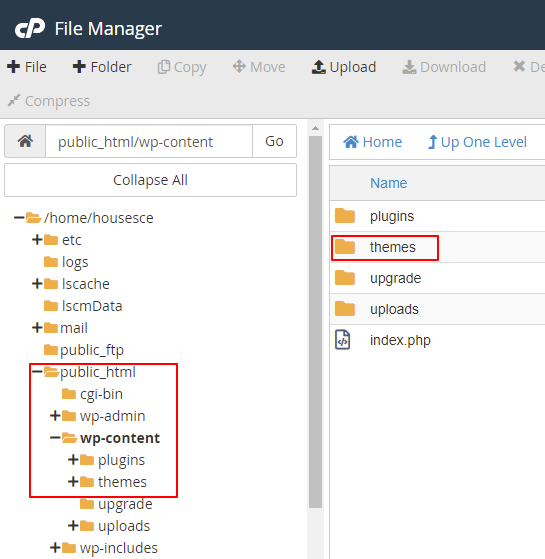Click the Move toolbar button
545x559 pixels.
(259, 67)
